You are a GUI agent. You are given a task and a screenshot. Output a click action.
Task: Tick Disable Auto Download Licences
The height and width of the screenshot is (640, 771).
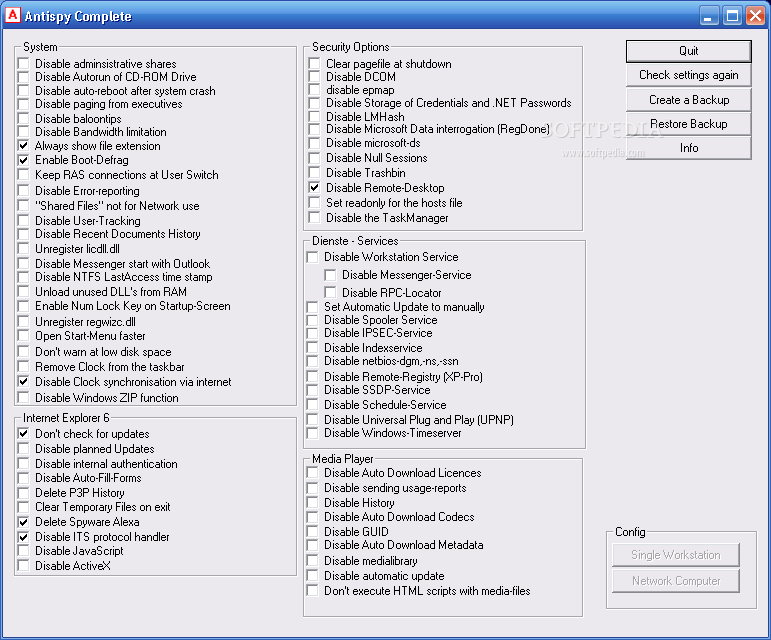(312, 472)
